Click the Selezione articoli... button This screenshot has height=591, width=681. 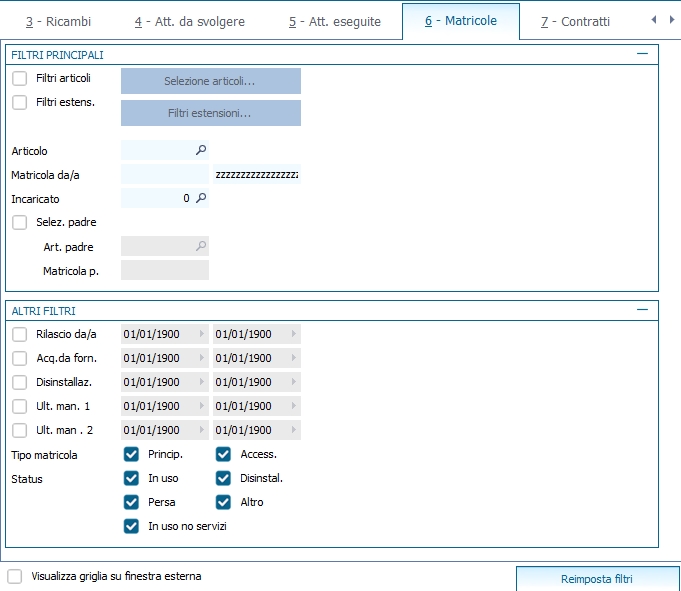(x=211, y=81)
